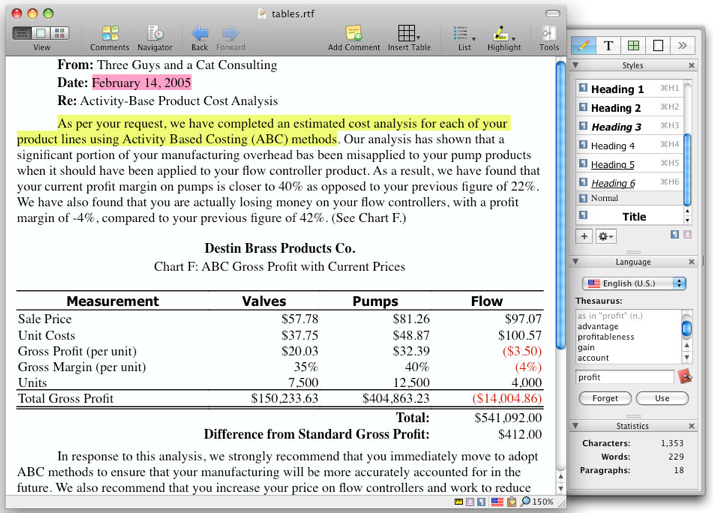Collapse the Styles palette triangle

click(x=575, y=65)
